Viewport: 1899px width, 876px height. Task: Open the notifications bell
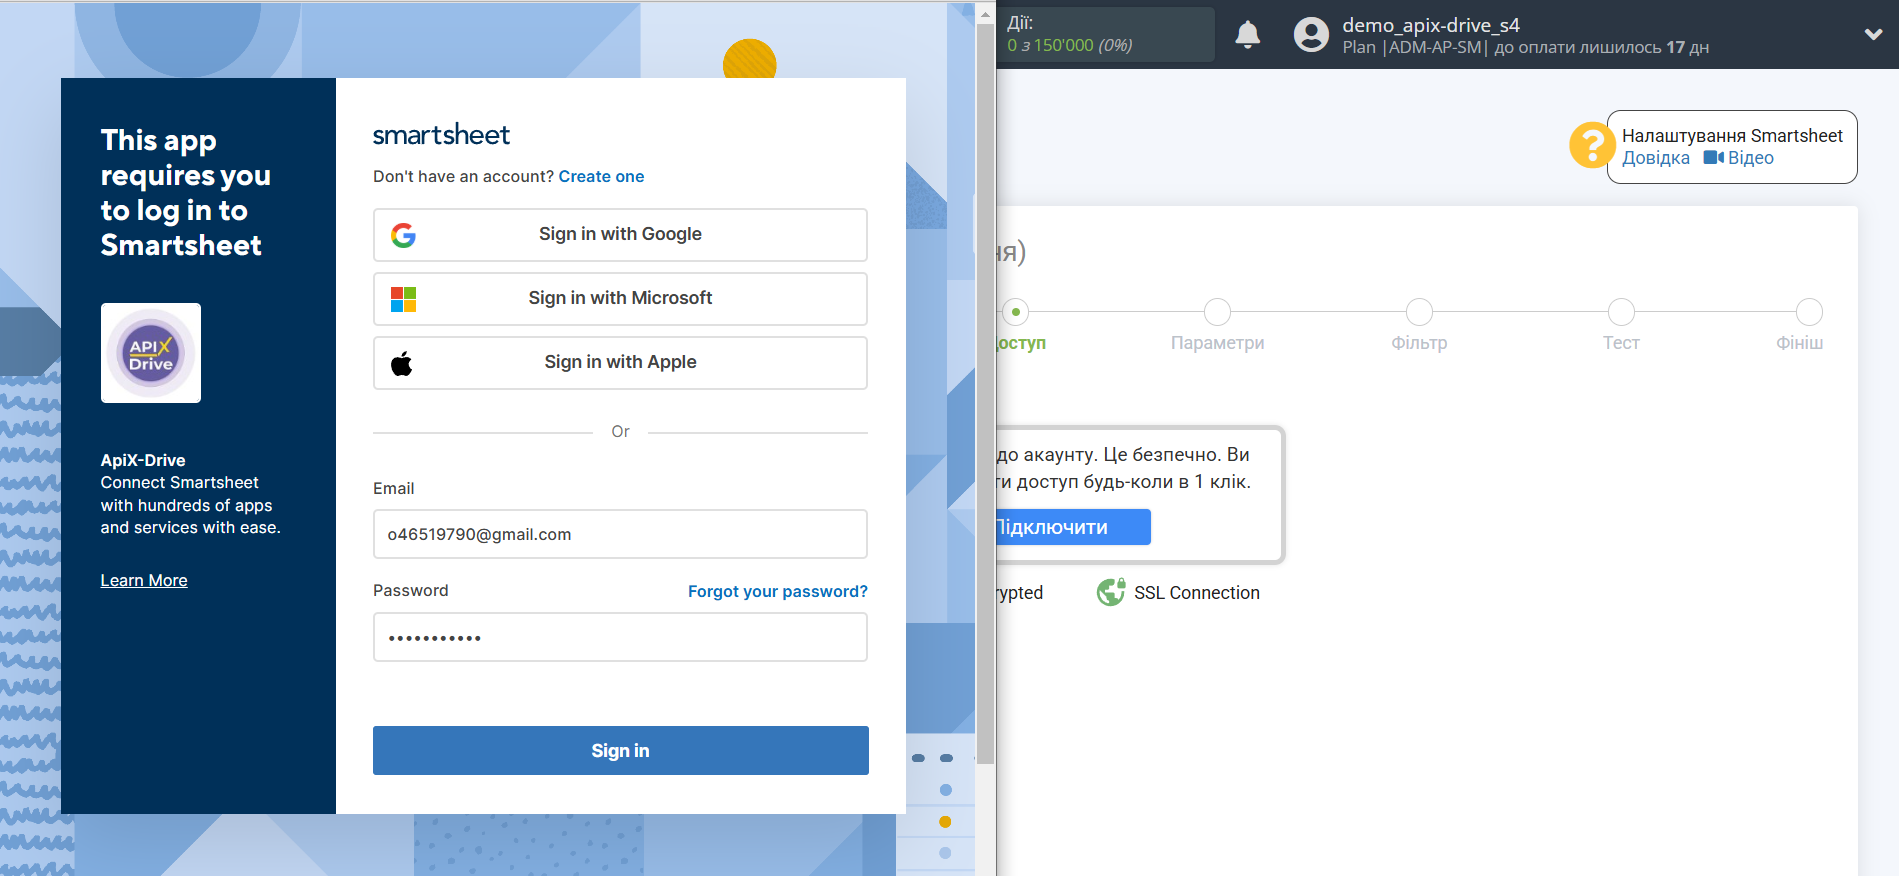(x=1247, y=34)
